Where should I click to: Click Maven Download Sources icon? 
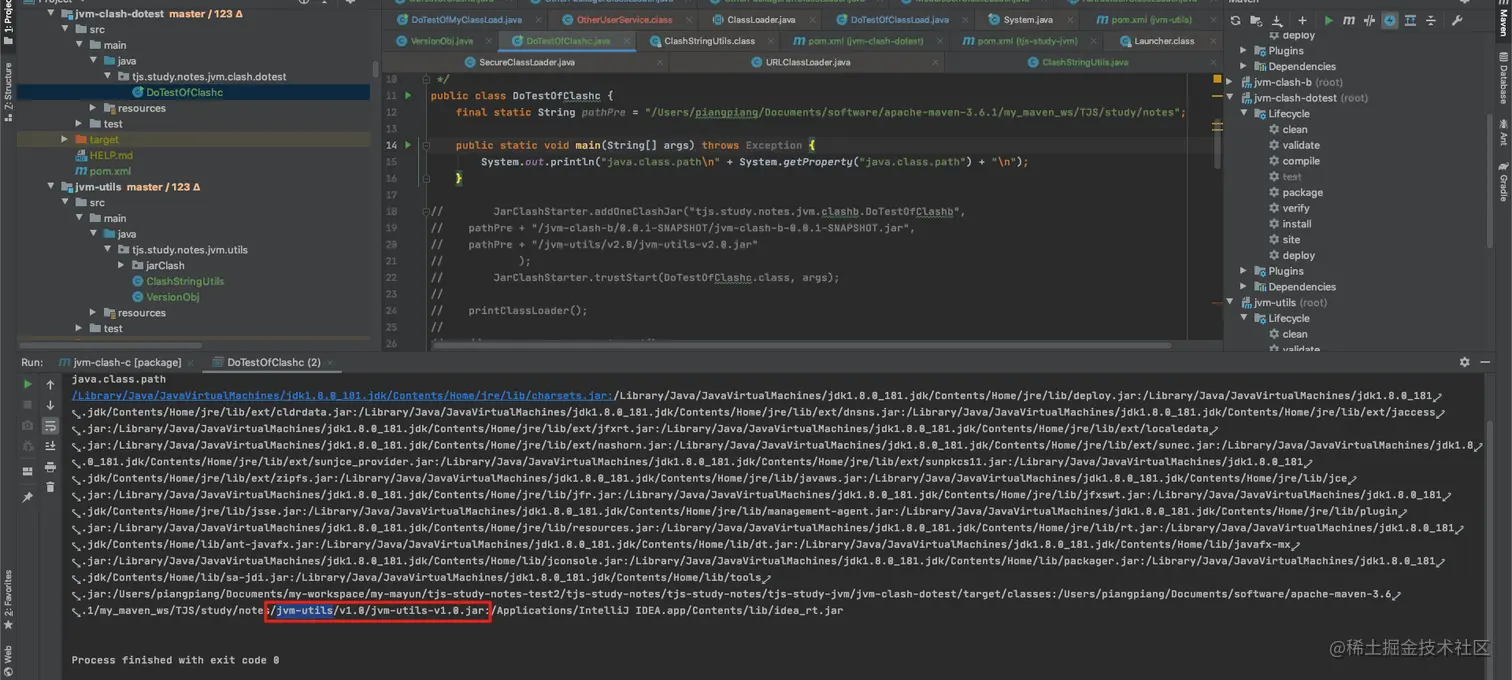click(x=1279, y=20)
